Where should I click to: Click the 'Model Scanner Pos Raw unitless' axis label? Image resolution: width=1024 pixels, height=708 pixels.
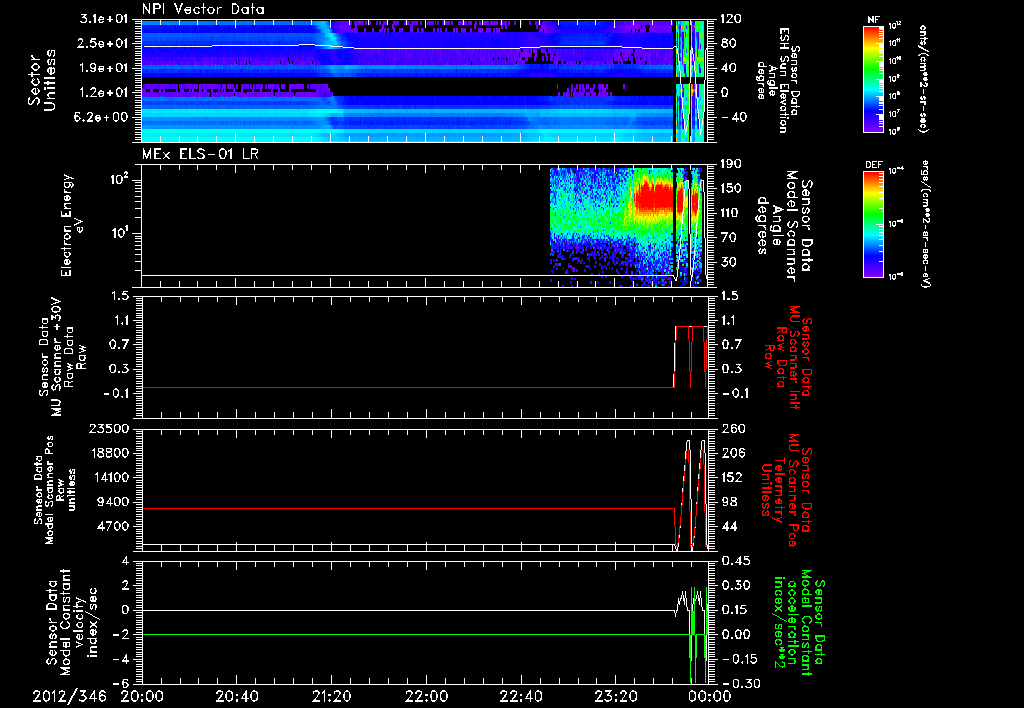tap(54, 490)
